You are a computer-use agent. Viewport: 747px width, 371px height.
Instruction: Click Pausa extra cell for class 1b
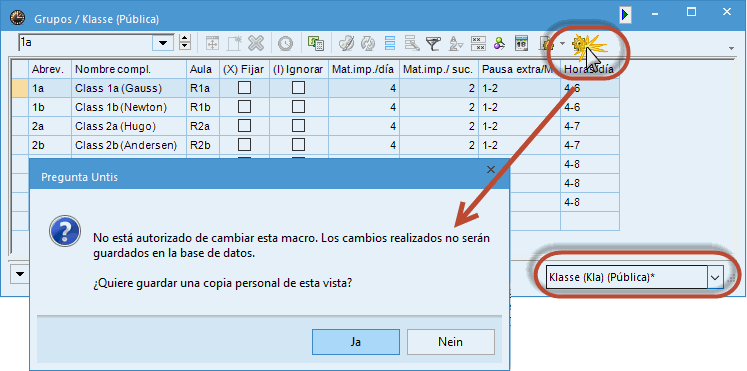pyautogui.click(x=519, y=107)
